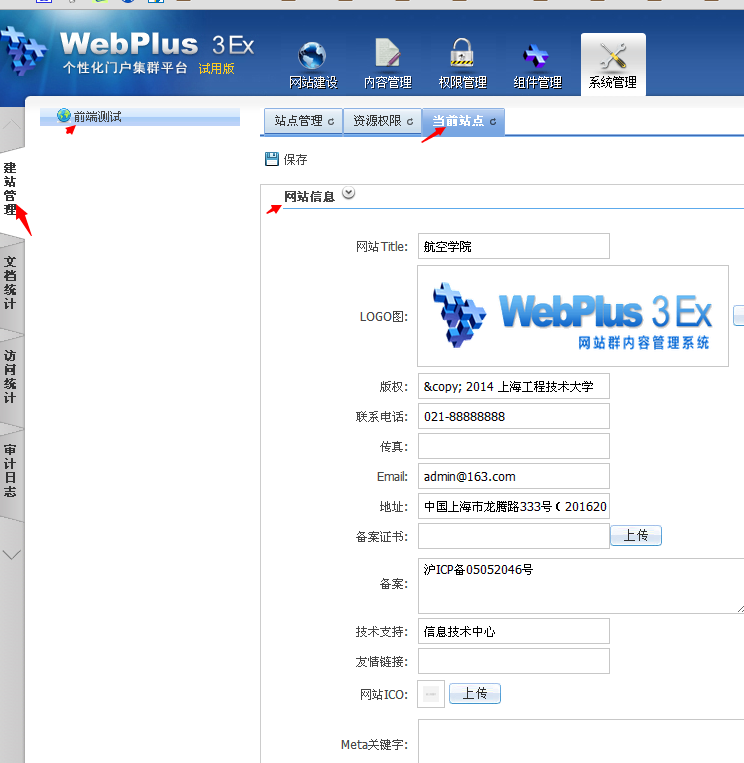Click the 网站Title input field
The width and height of the screenshot is (744, 763).
[513, 246]
